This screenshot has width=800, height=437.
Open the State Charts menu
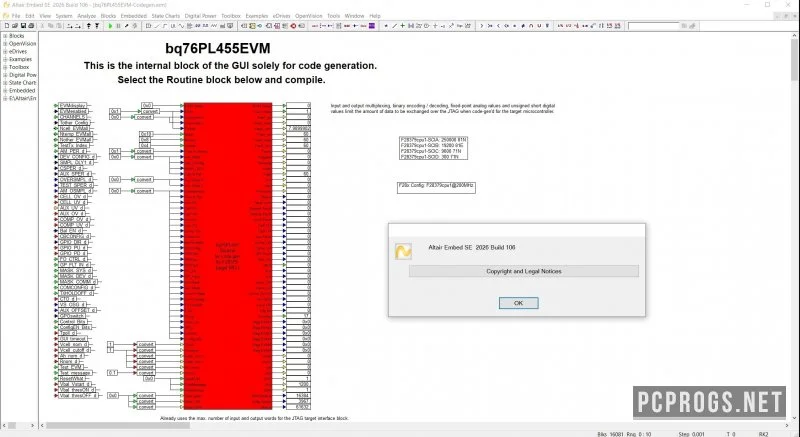point(166,16)
